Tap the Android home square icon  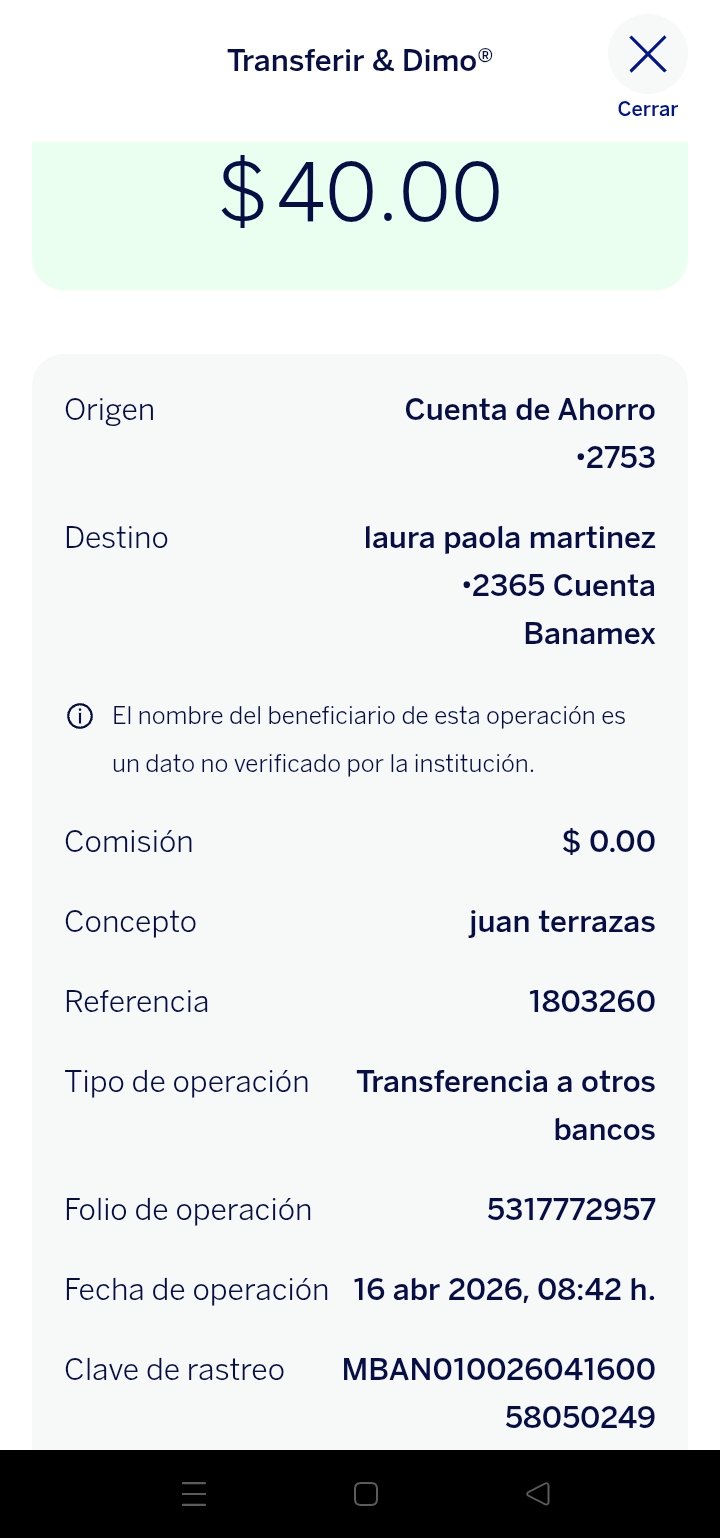[366, 1494]
